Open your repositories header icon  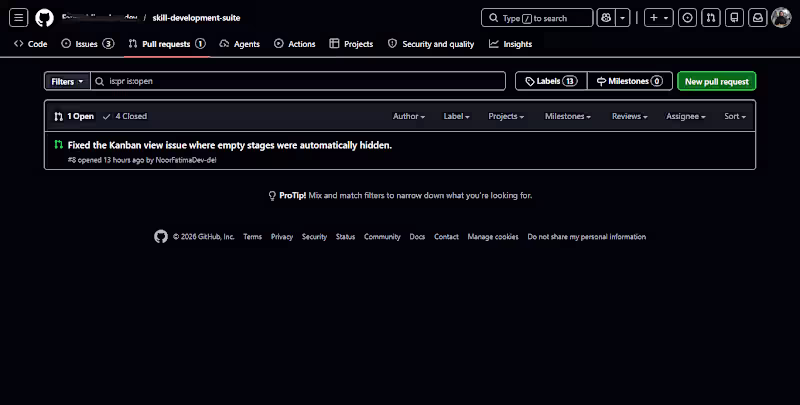[x=734, y=18]
